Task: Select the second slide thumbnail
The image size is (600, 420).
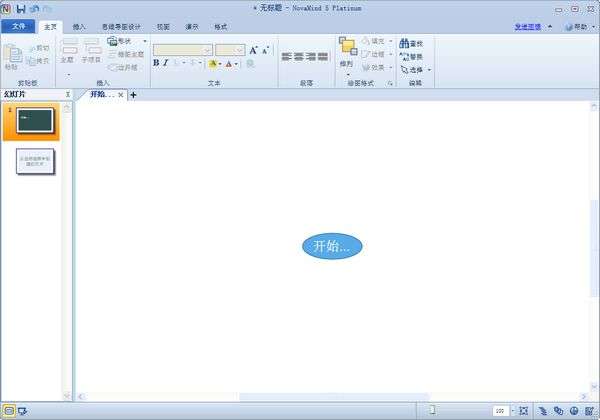Action: tap(35, 161)
